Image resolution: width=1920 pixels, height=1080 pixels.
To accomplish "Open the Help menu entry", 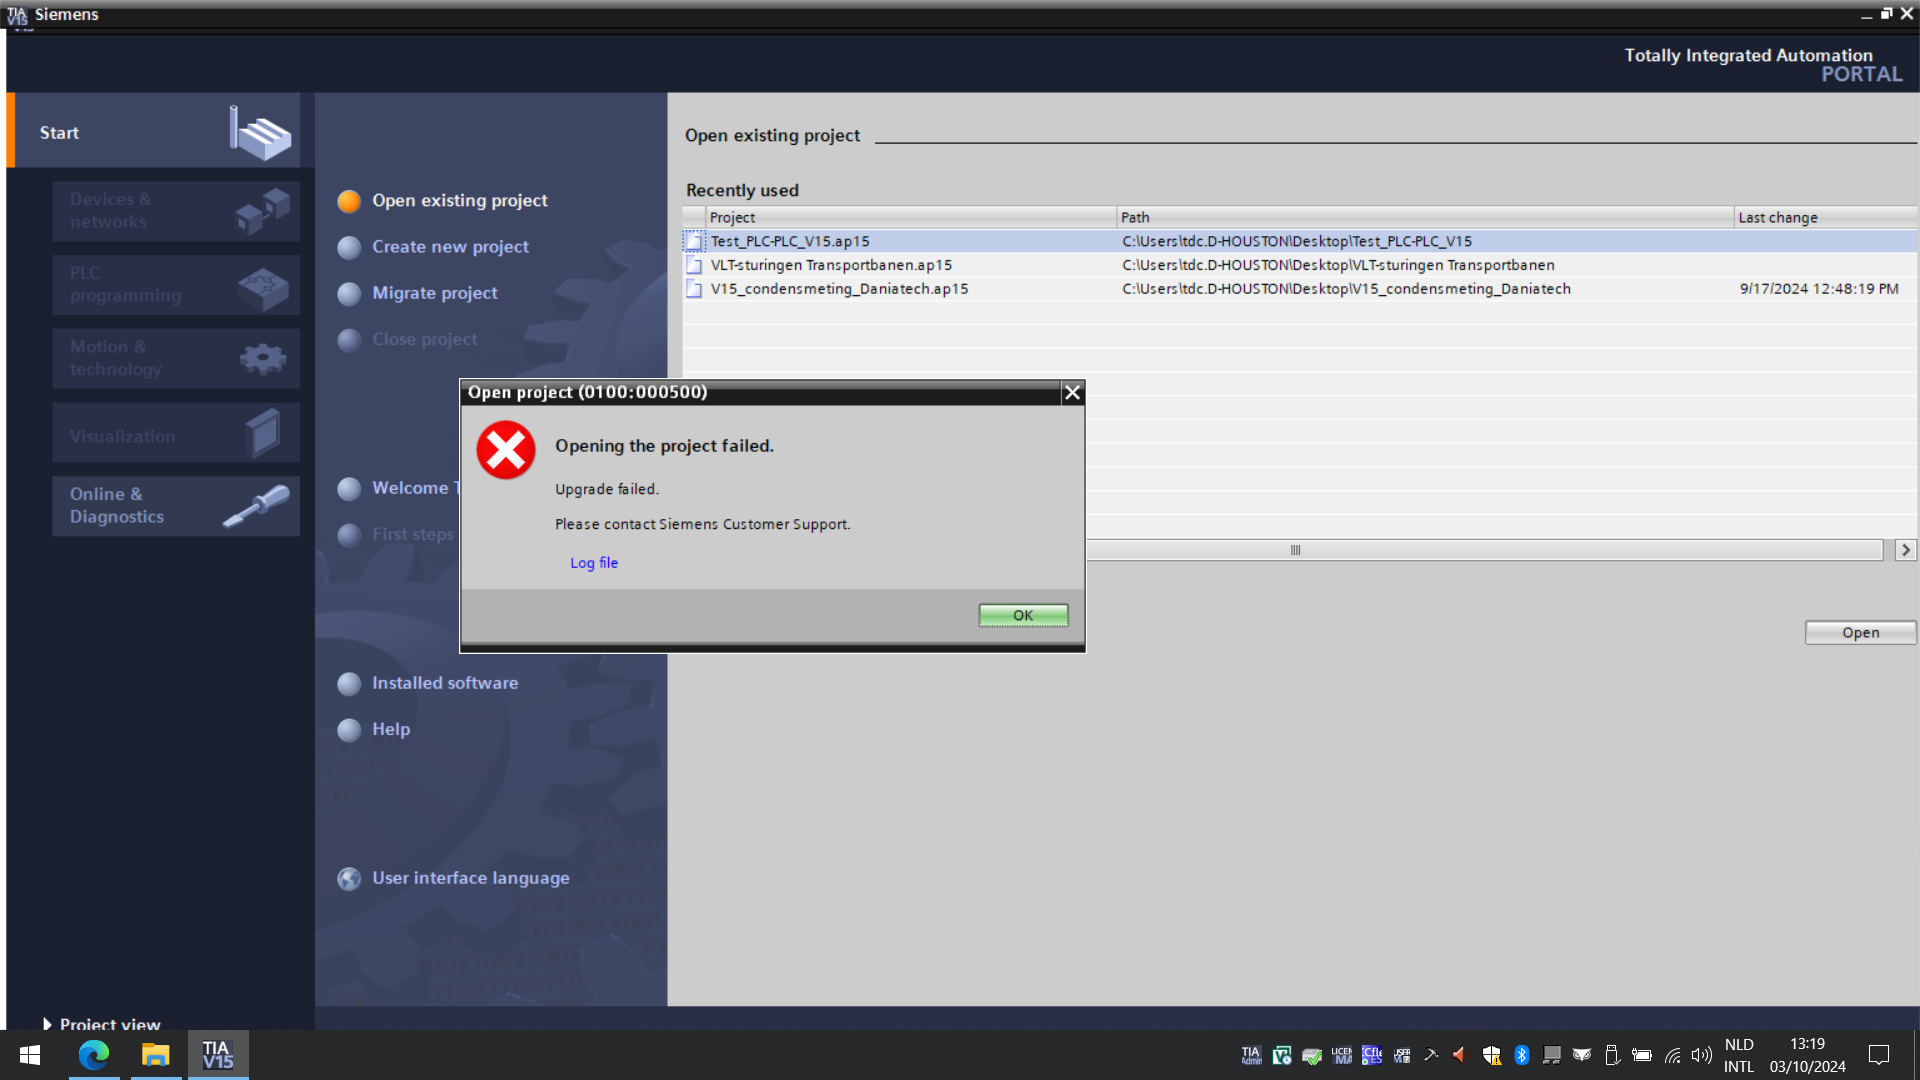I will (x=391, y=730).
